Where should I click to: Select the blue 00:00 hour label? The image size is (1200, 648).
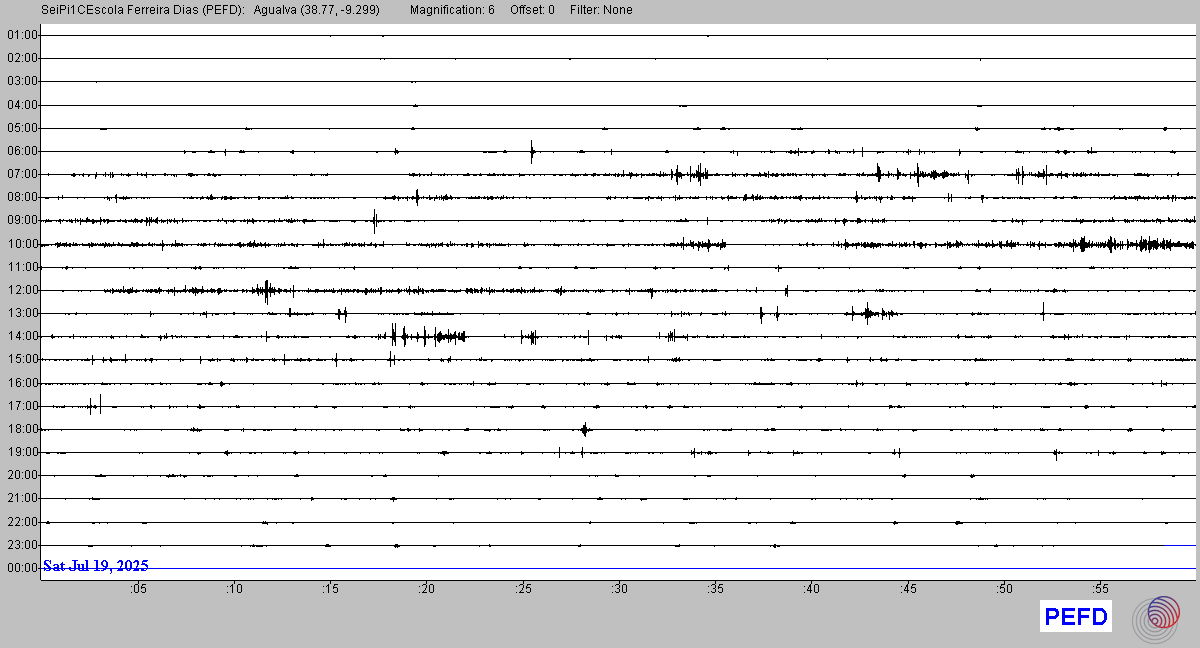point(22,568)
